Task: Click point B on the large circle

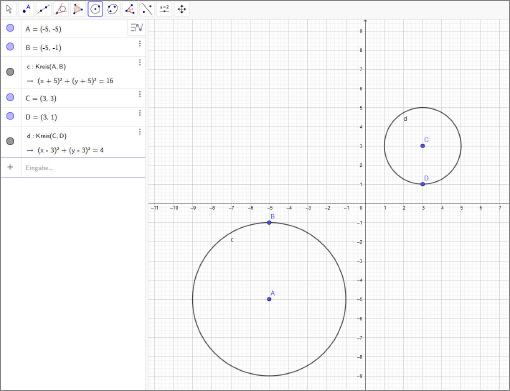Action: (269, 222)
